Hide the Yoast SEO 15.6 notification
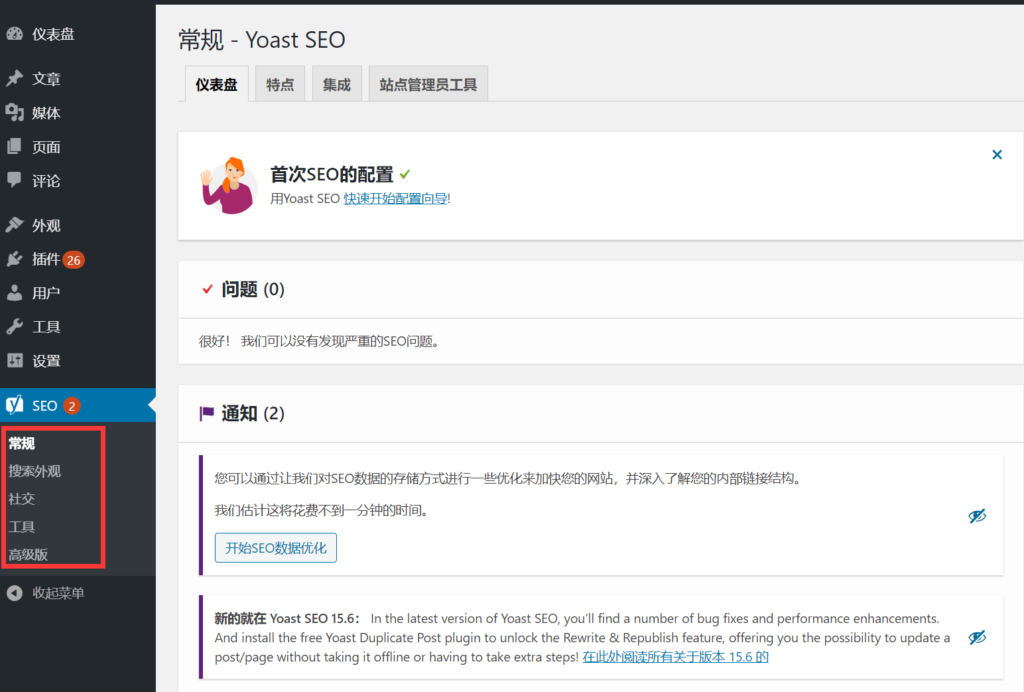Viewport: 1024px width, 692px height. 977,637
